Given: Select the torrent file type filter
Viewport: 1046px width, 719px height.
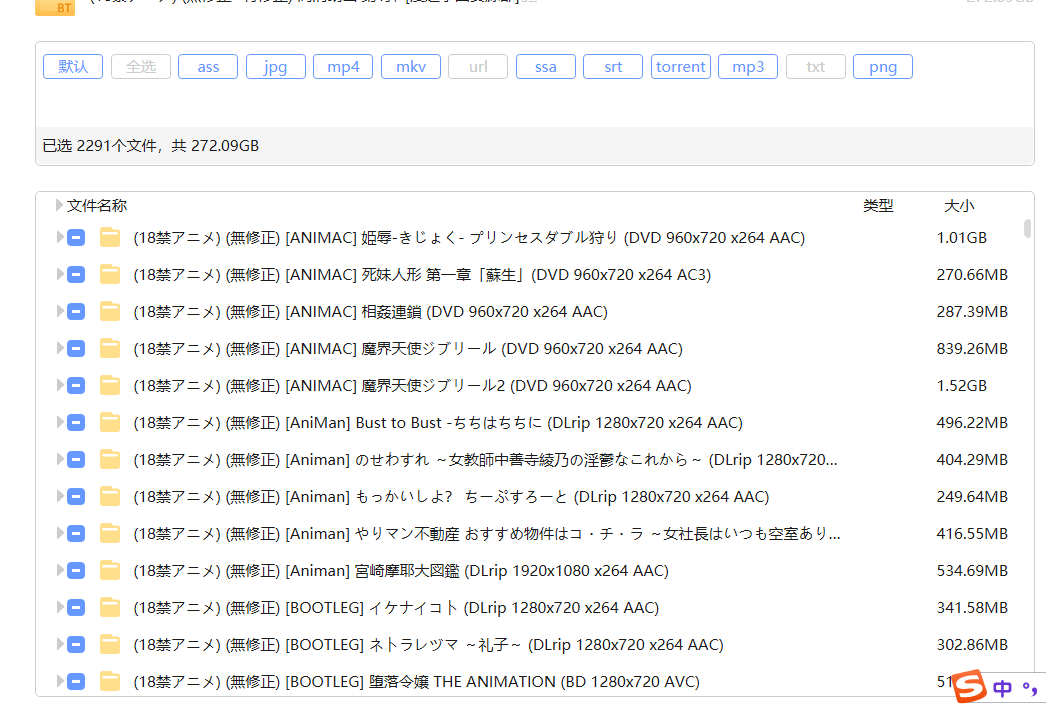Looking at the screenshot, I should pos(680,67).
